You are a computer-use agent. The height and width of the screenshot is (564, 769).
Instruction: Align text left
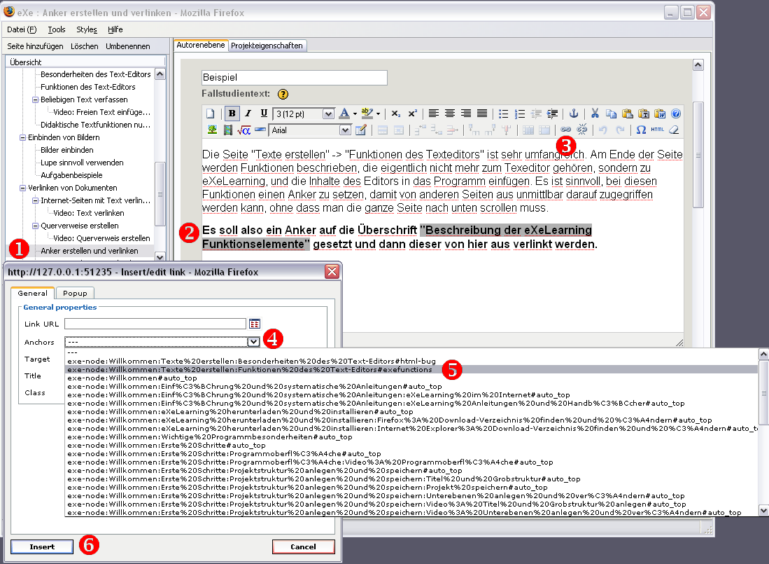[x=434, y=114]
